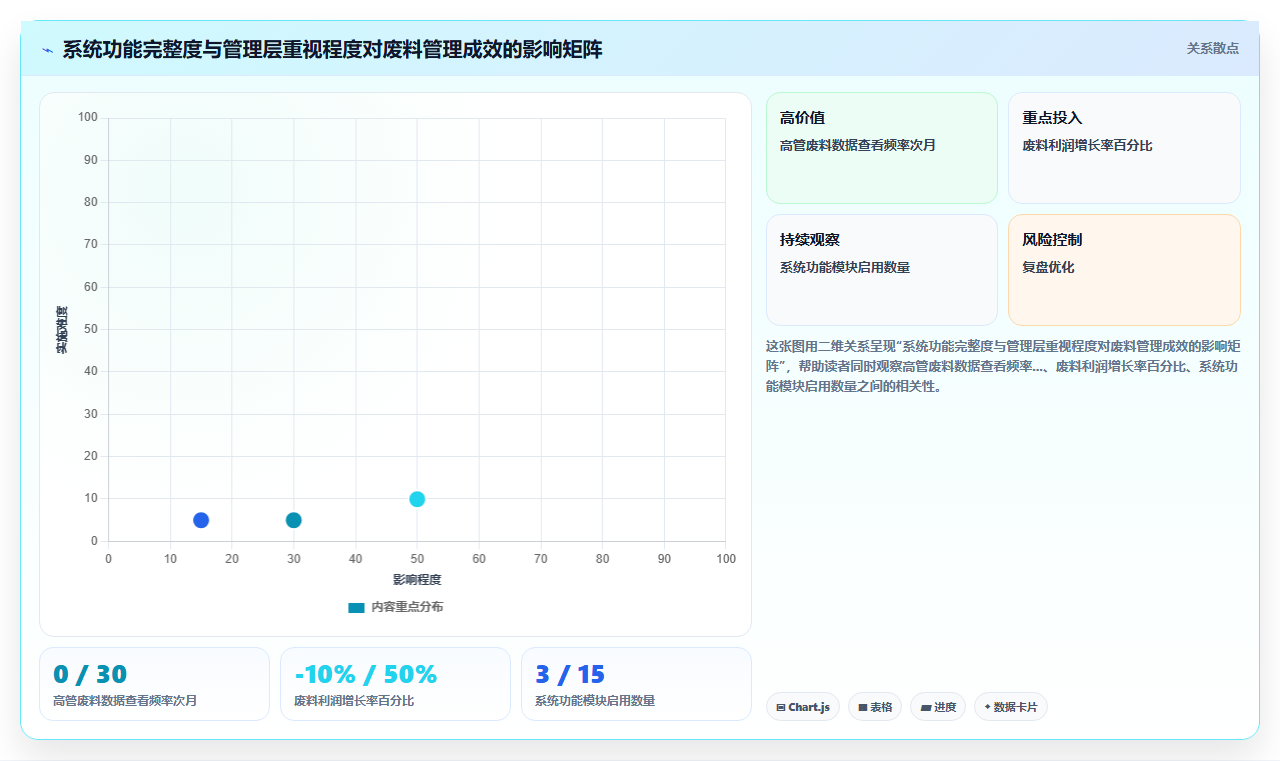The image size is (1280, 761).
Task: Click the 影响程度 x-axis title
Action: (417, 579)
